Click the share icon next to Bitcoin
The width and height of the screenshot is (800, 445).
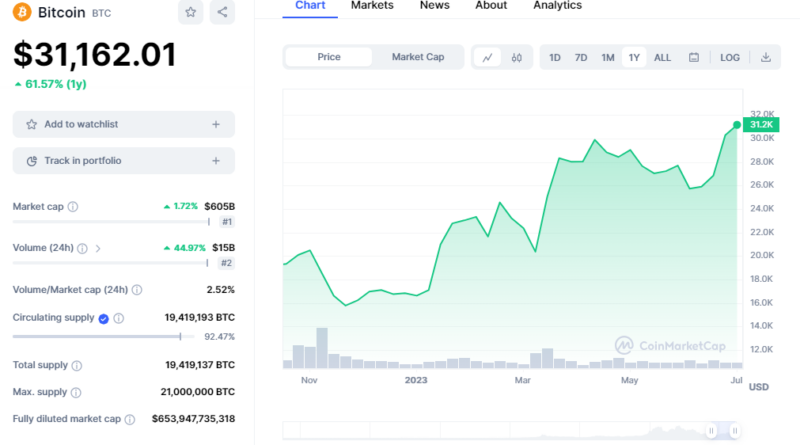[222, 13]
